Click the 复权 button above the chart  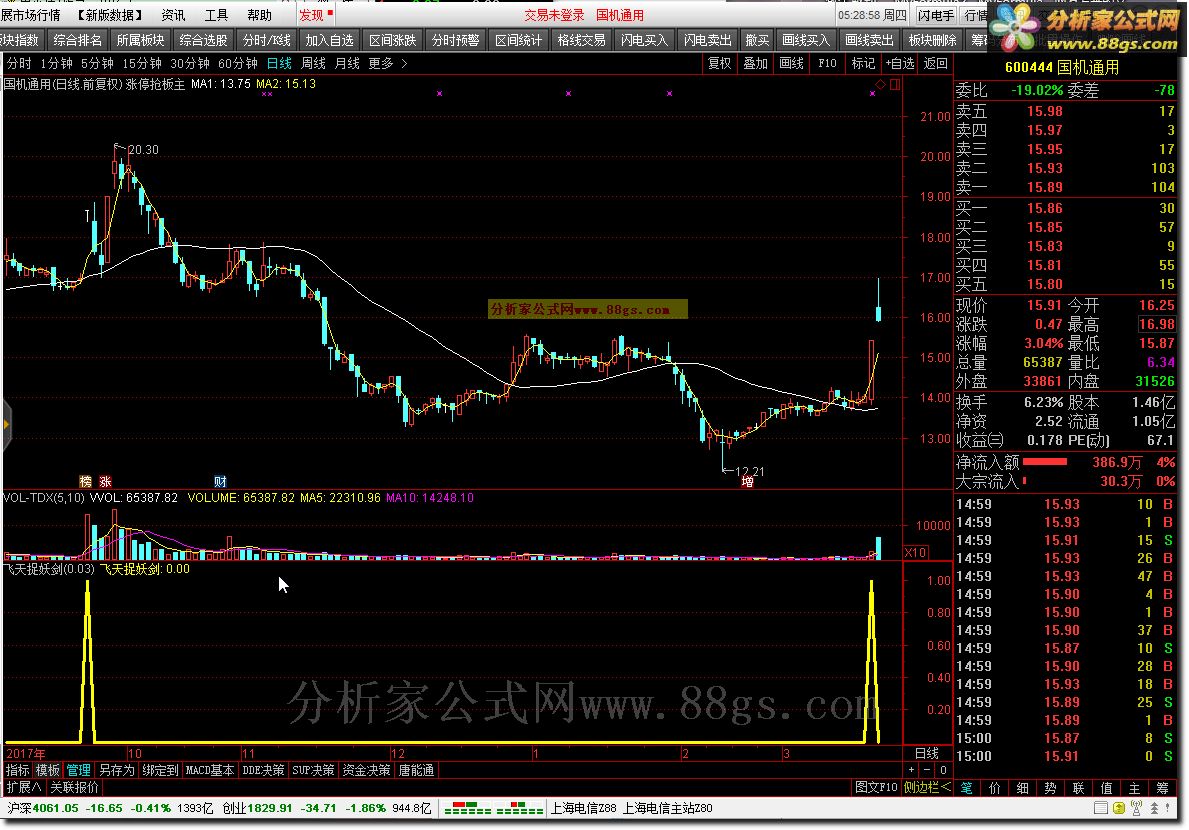[x=720, y=64]
